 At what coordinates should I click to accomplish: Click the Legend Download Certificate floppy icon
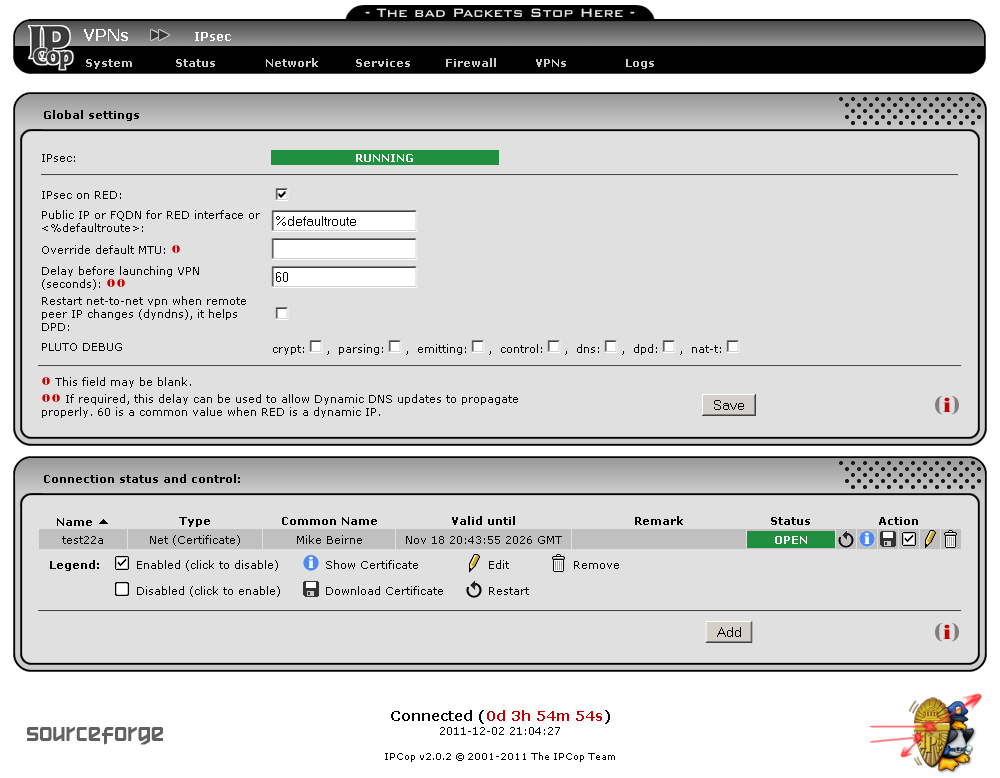coord(311,589)
